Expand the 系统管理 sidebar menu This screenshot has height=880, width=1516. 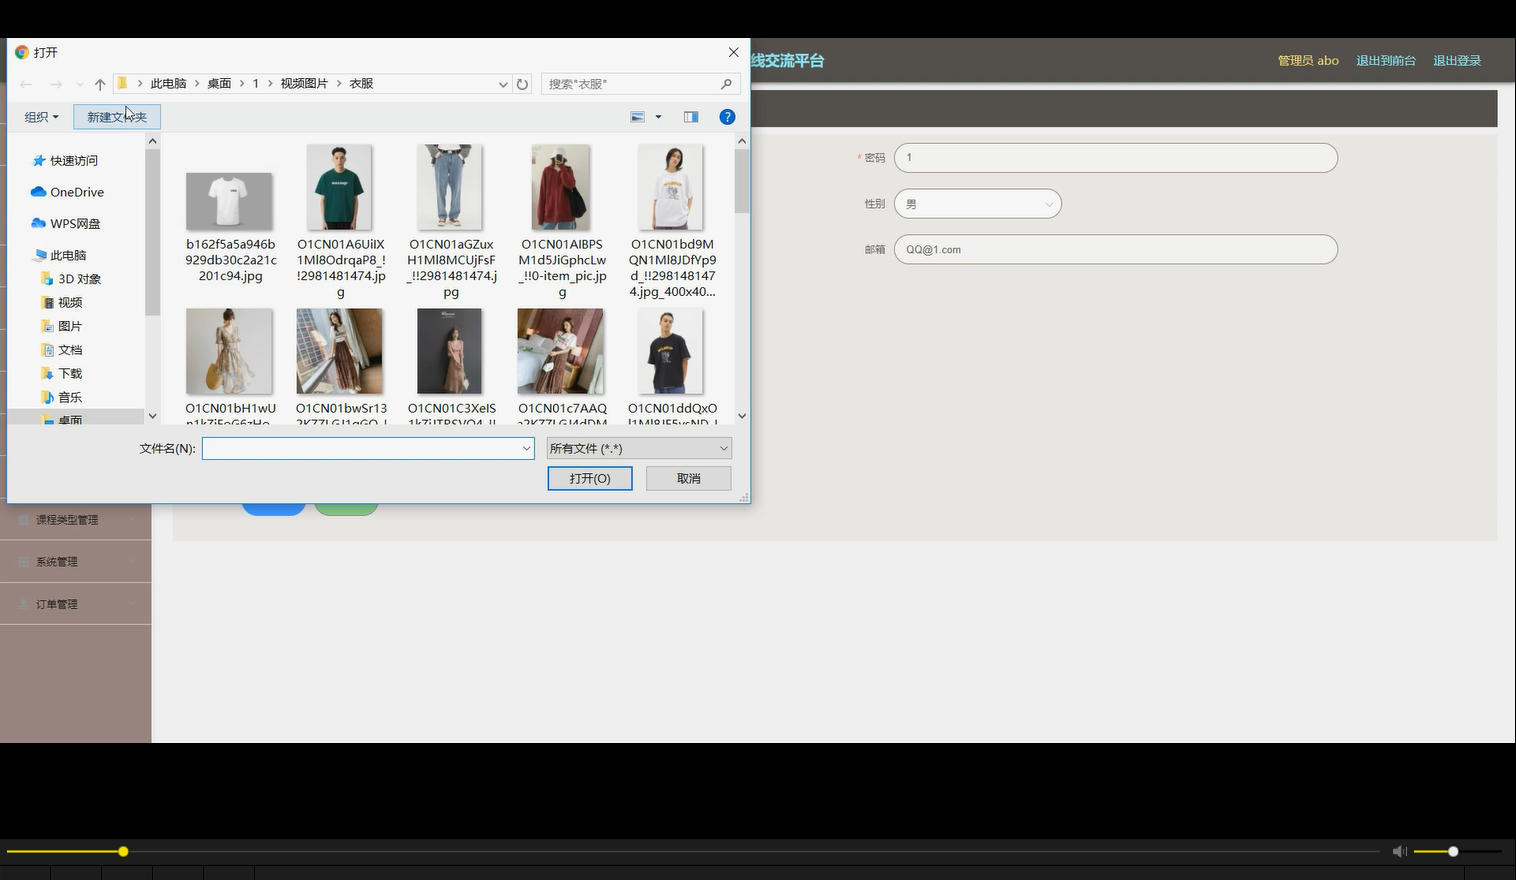click(x=76, y=562)
